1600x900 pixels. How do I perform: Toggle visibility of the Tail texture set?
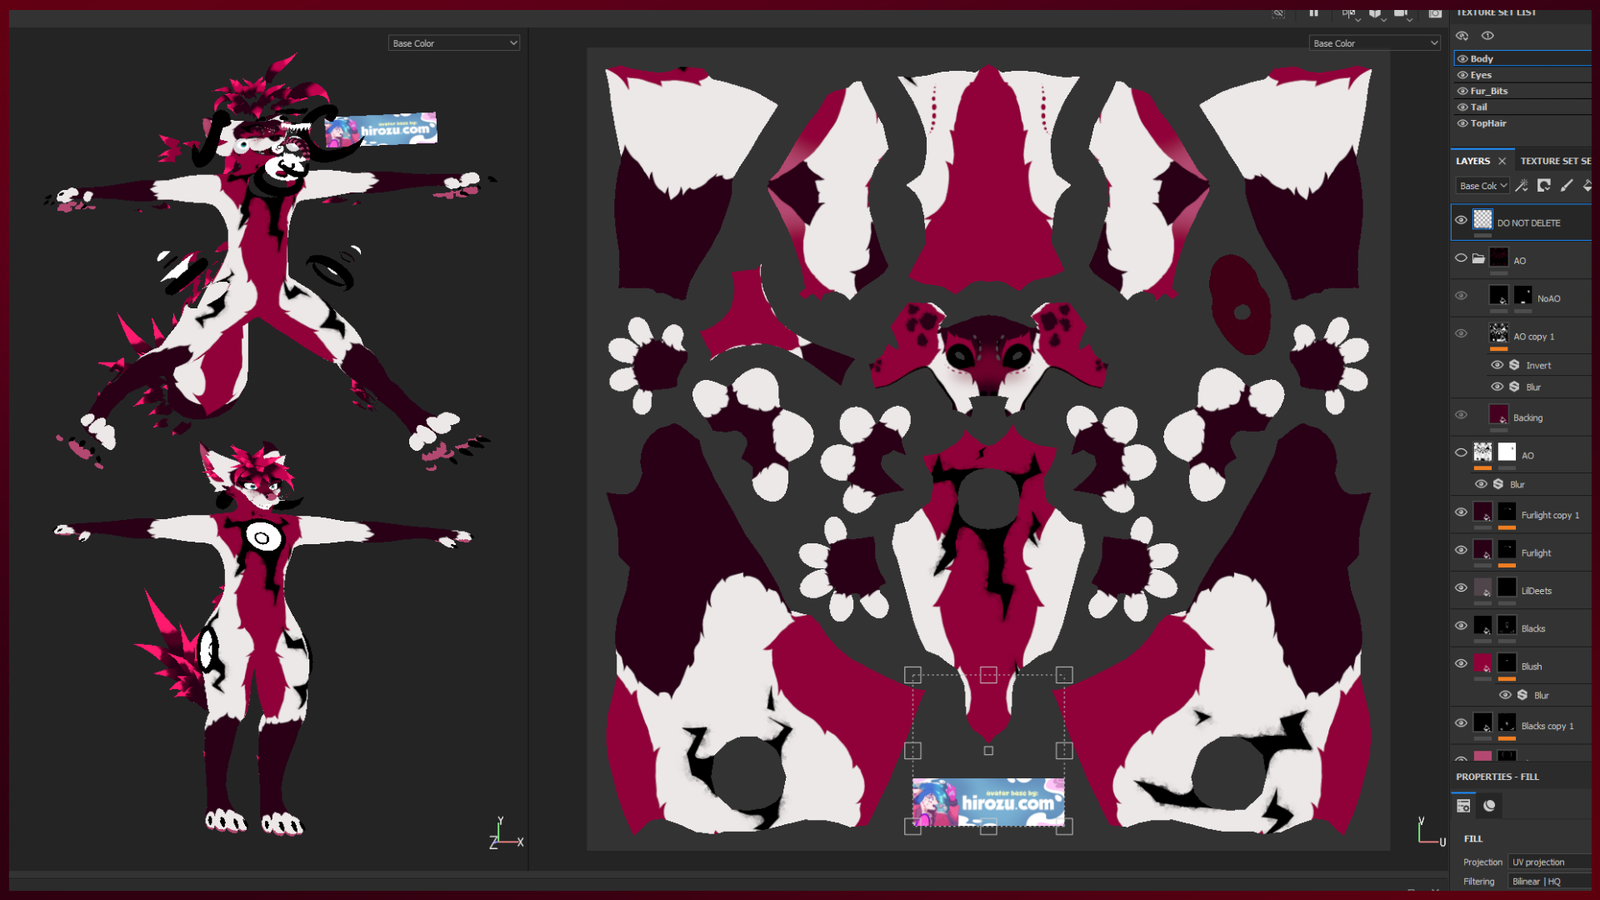pos(1462,107)
